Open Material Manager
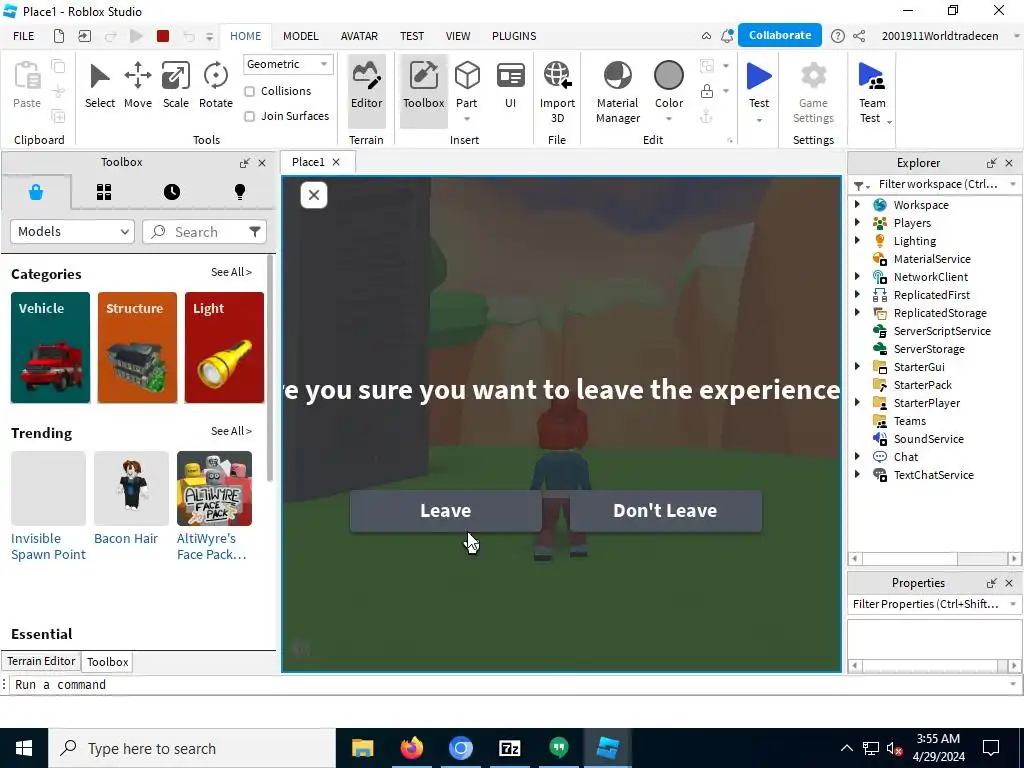Viewport: 1024px width, 768px height. pos(617,92)
